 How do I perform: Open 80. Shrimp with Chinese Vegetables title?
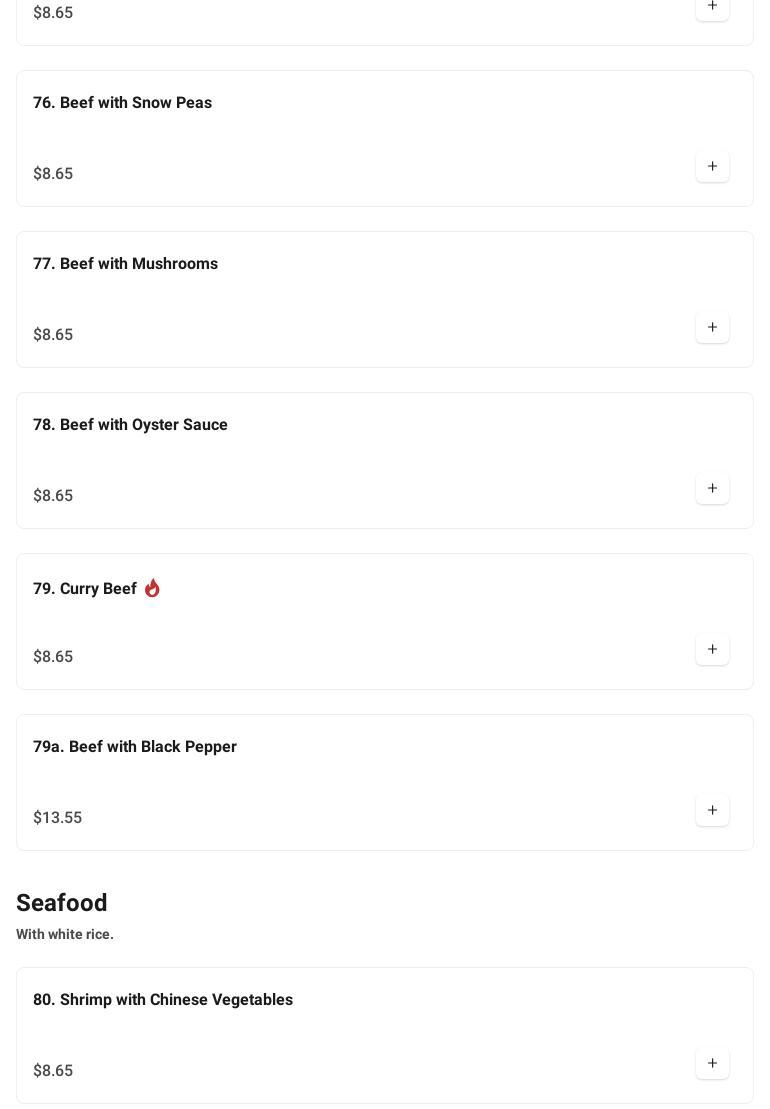coord(163,1000)
